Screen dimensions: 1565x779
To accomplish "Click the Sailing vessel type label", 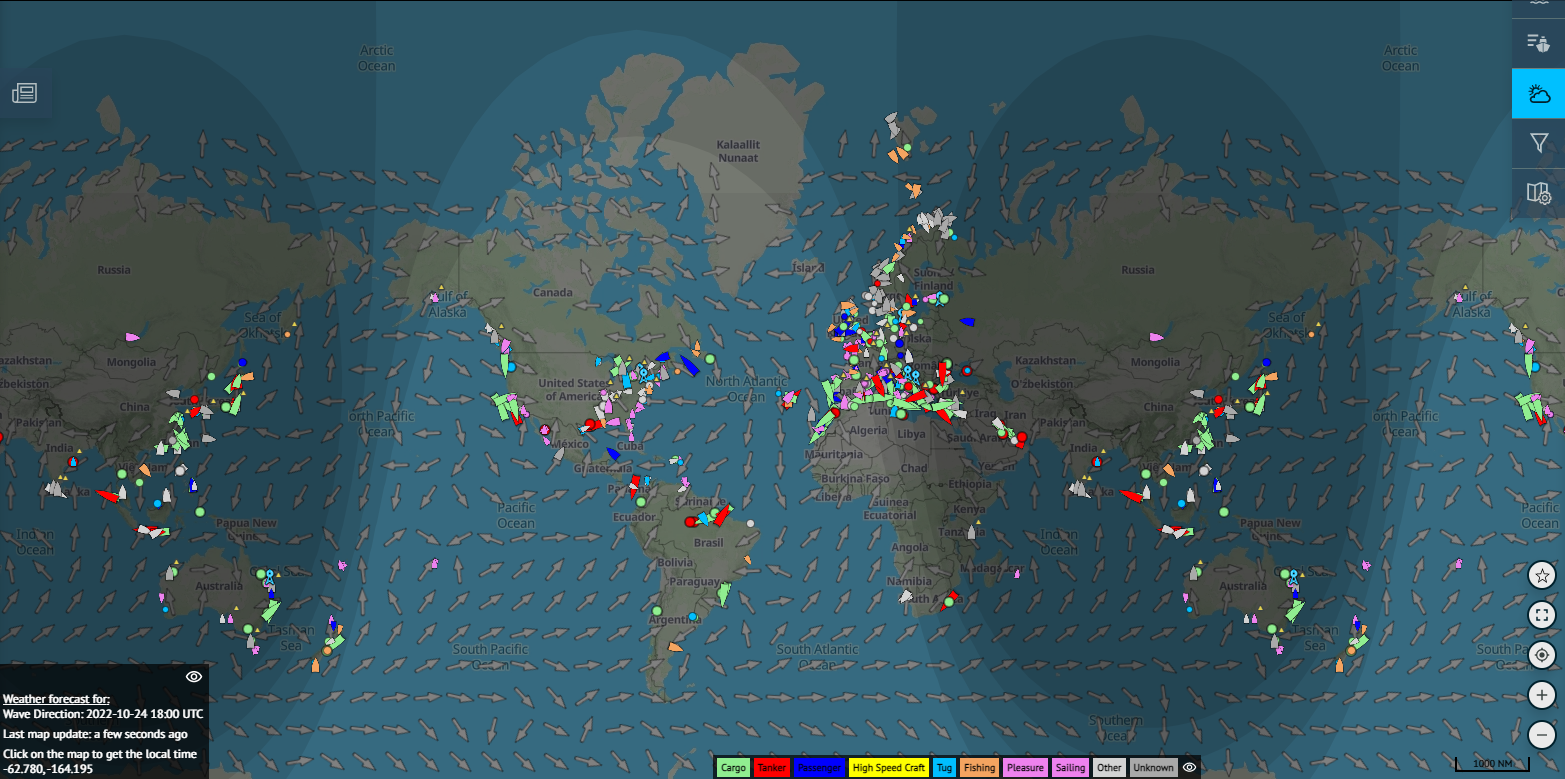I will pyautogui.click(x=1070, y=768).
